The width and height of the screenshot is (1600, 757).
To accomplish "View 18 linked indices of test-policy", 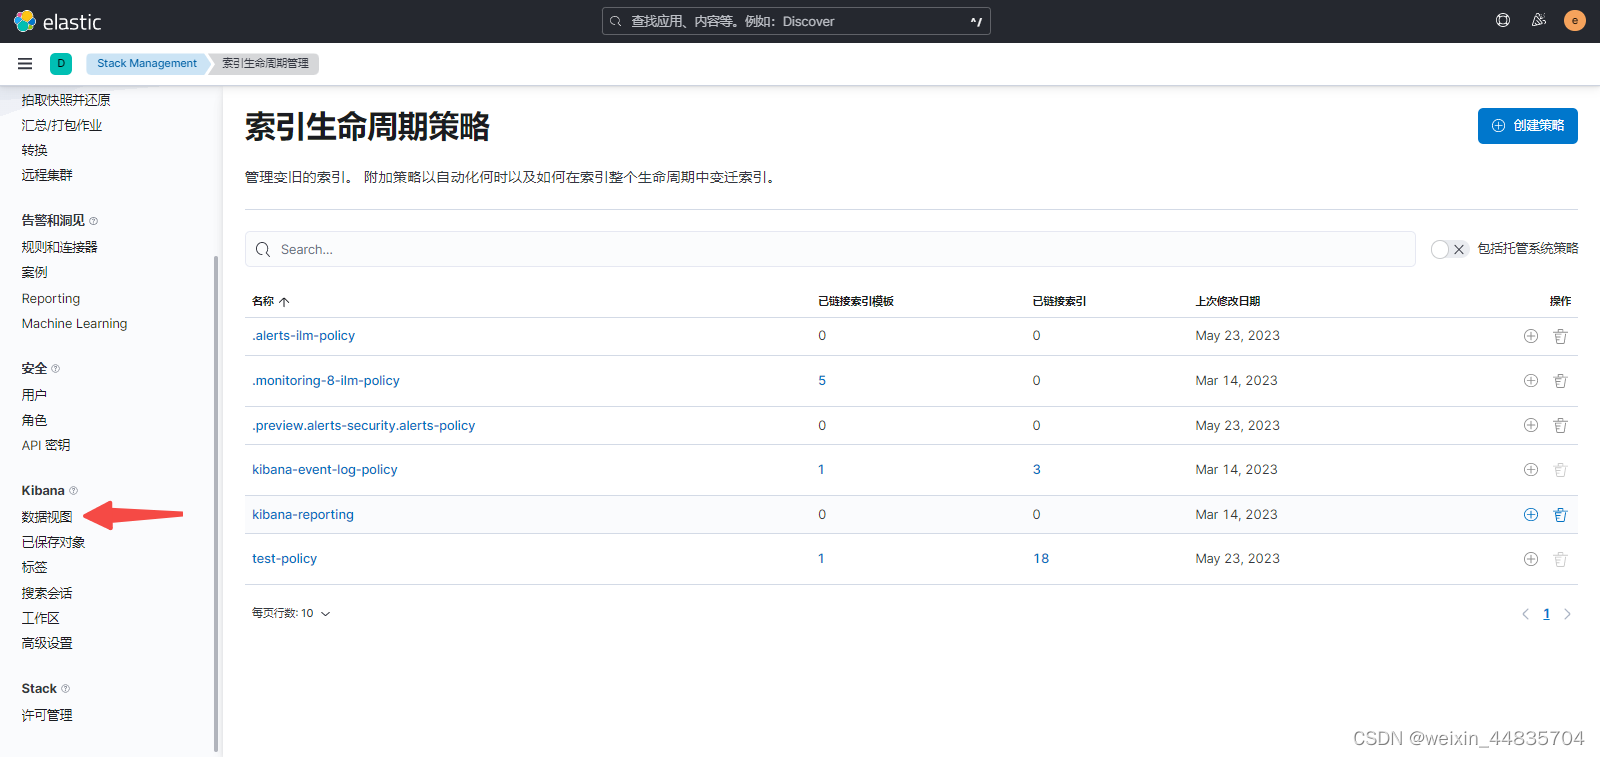I will (1041, 559).
